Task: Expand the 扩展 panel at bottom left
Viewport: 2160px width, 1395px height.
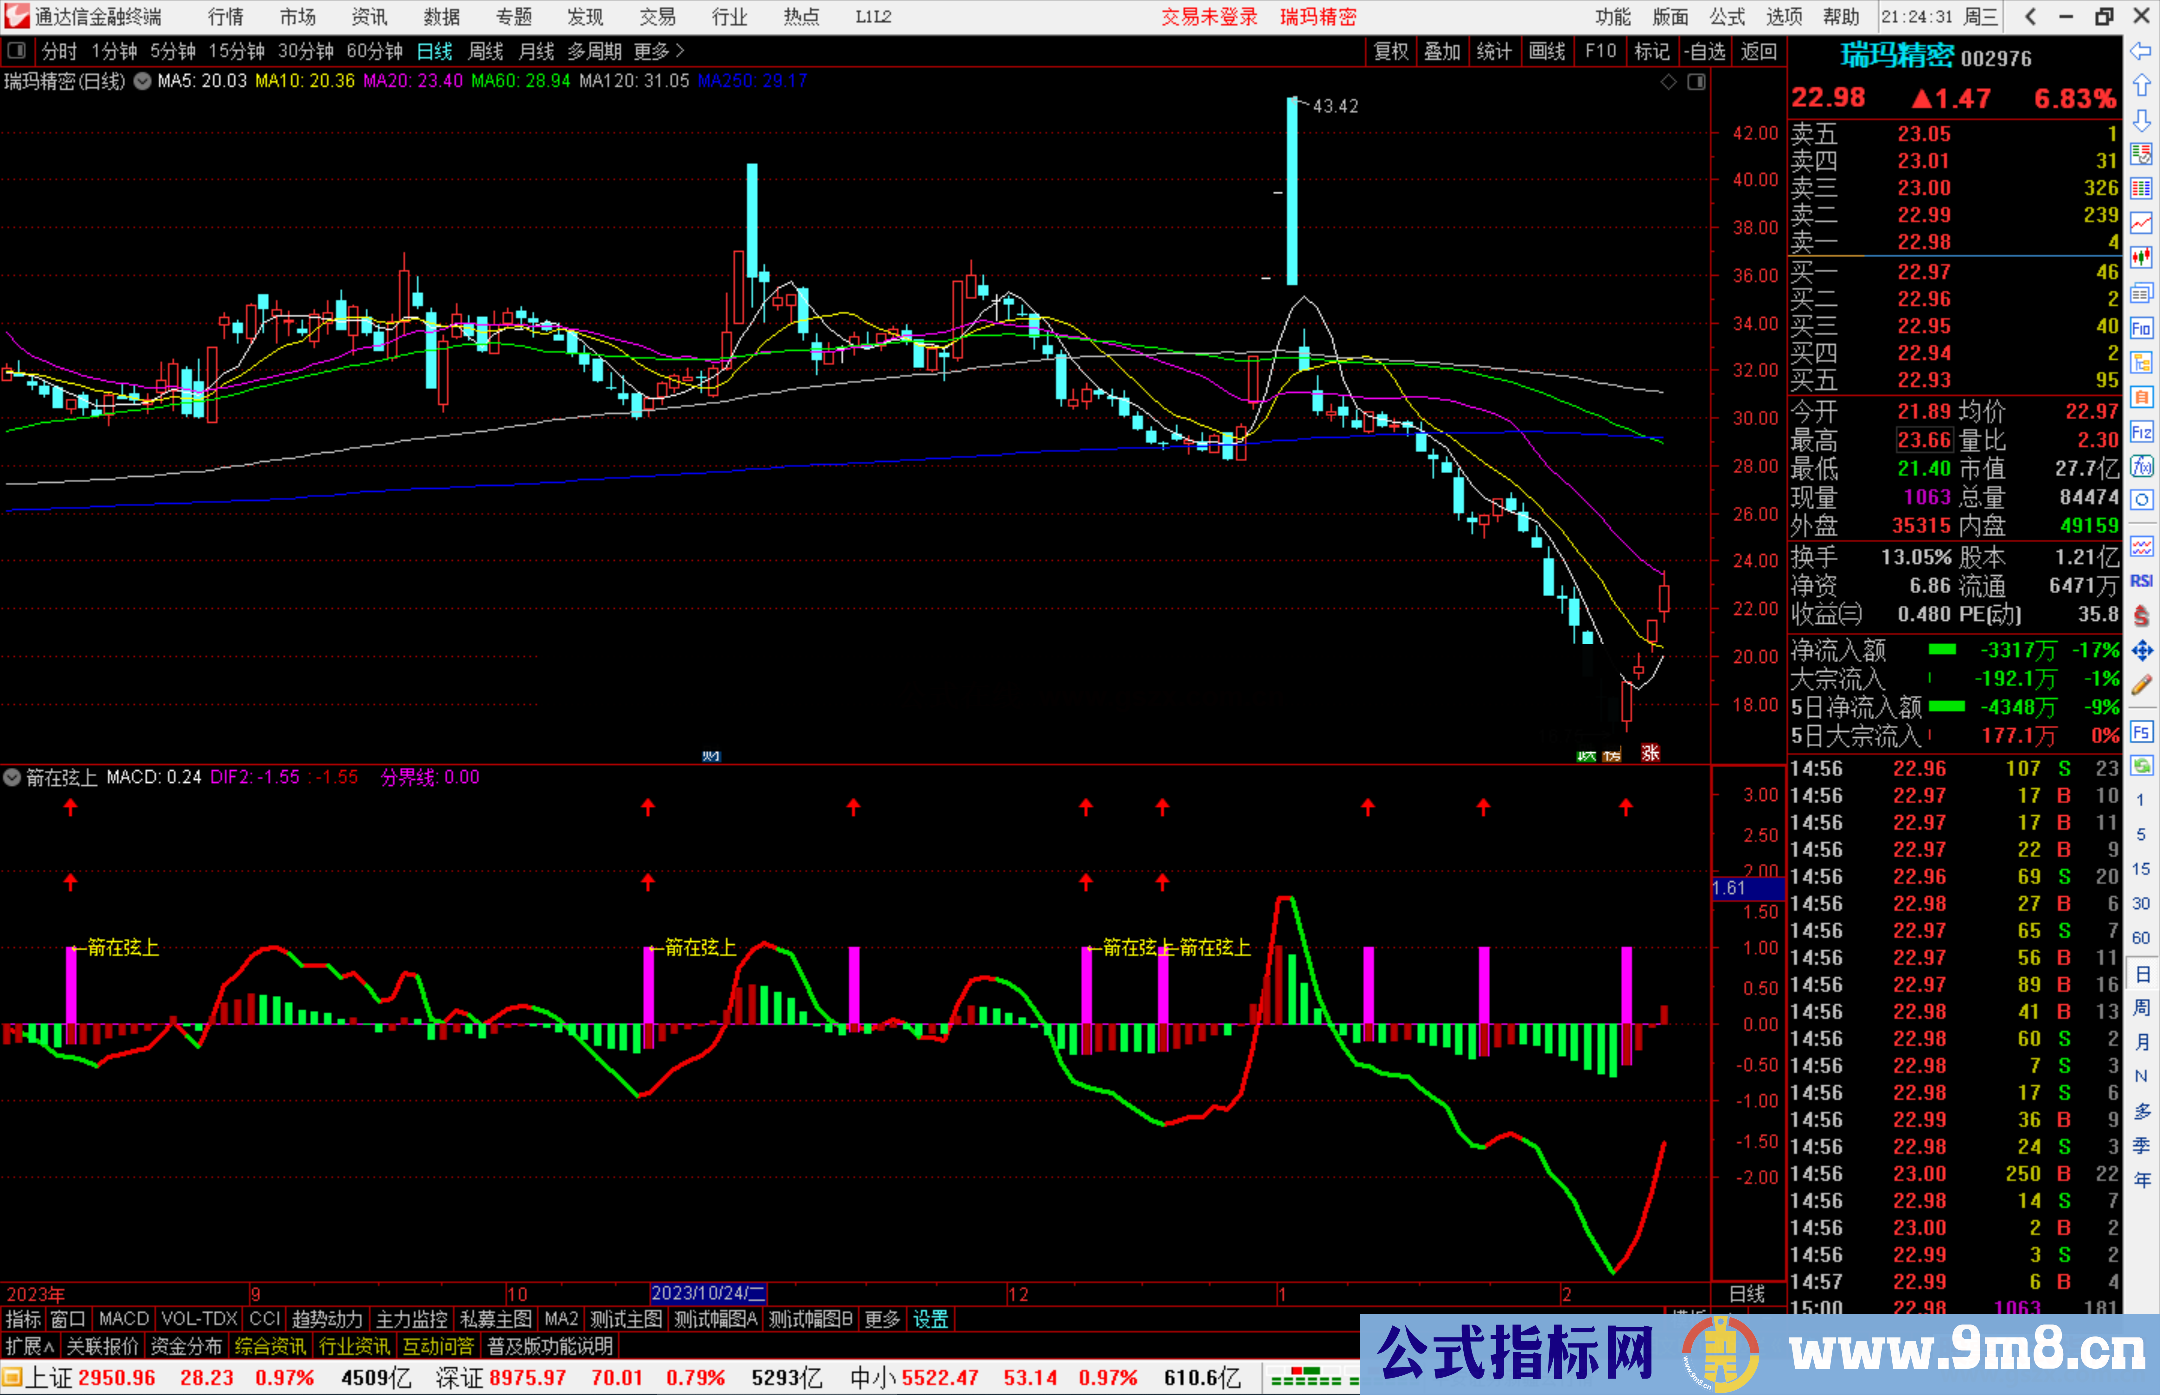Action: (x=29, y=1346)
